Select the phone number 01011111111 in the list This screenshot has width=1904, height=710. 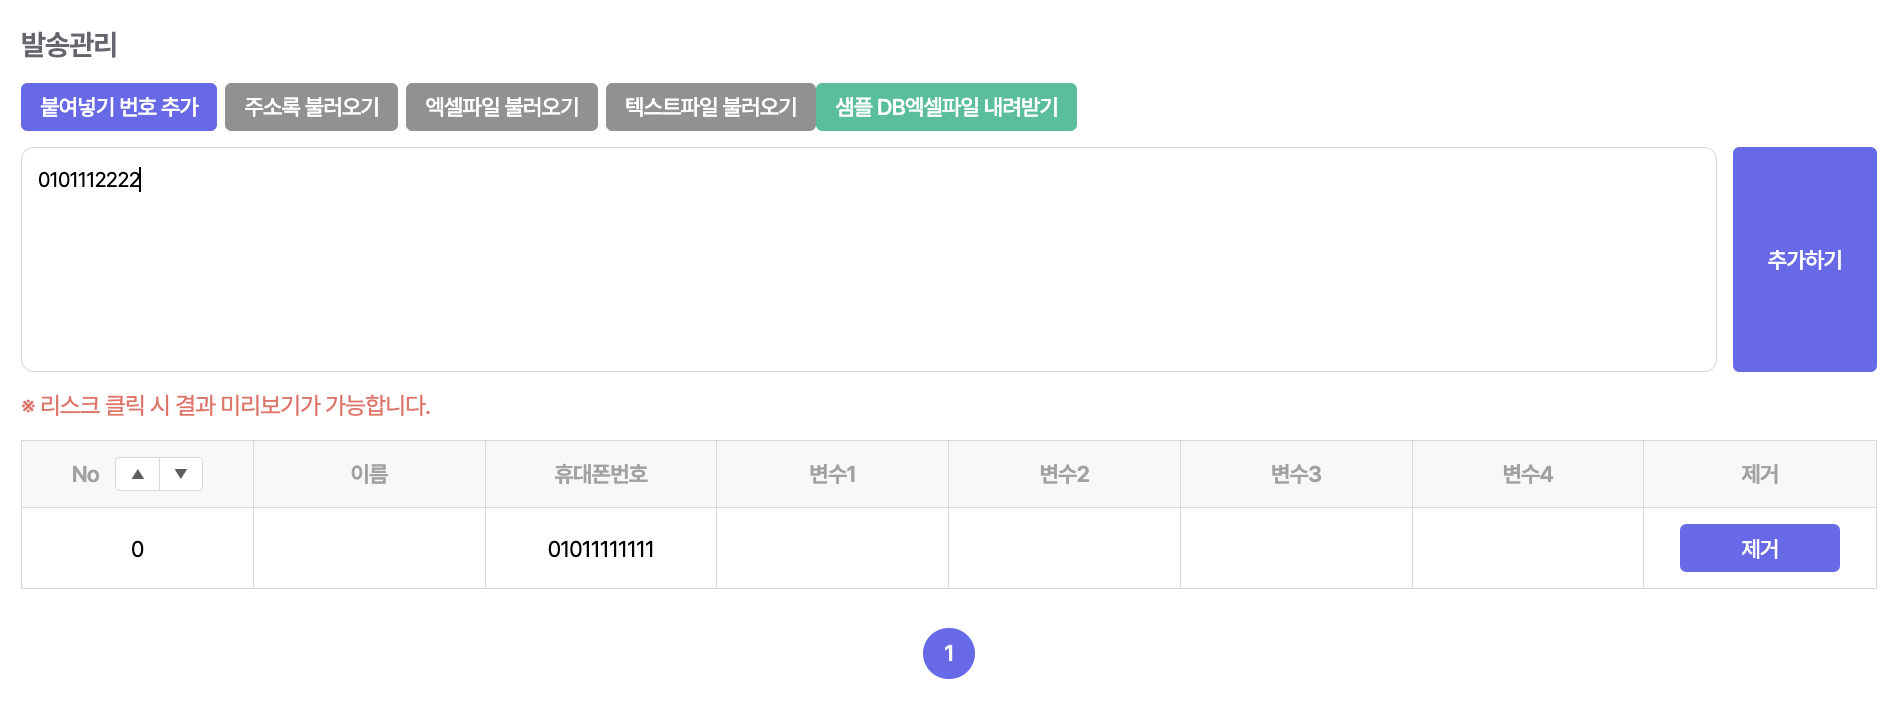point(601,549)
